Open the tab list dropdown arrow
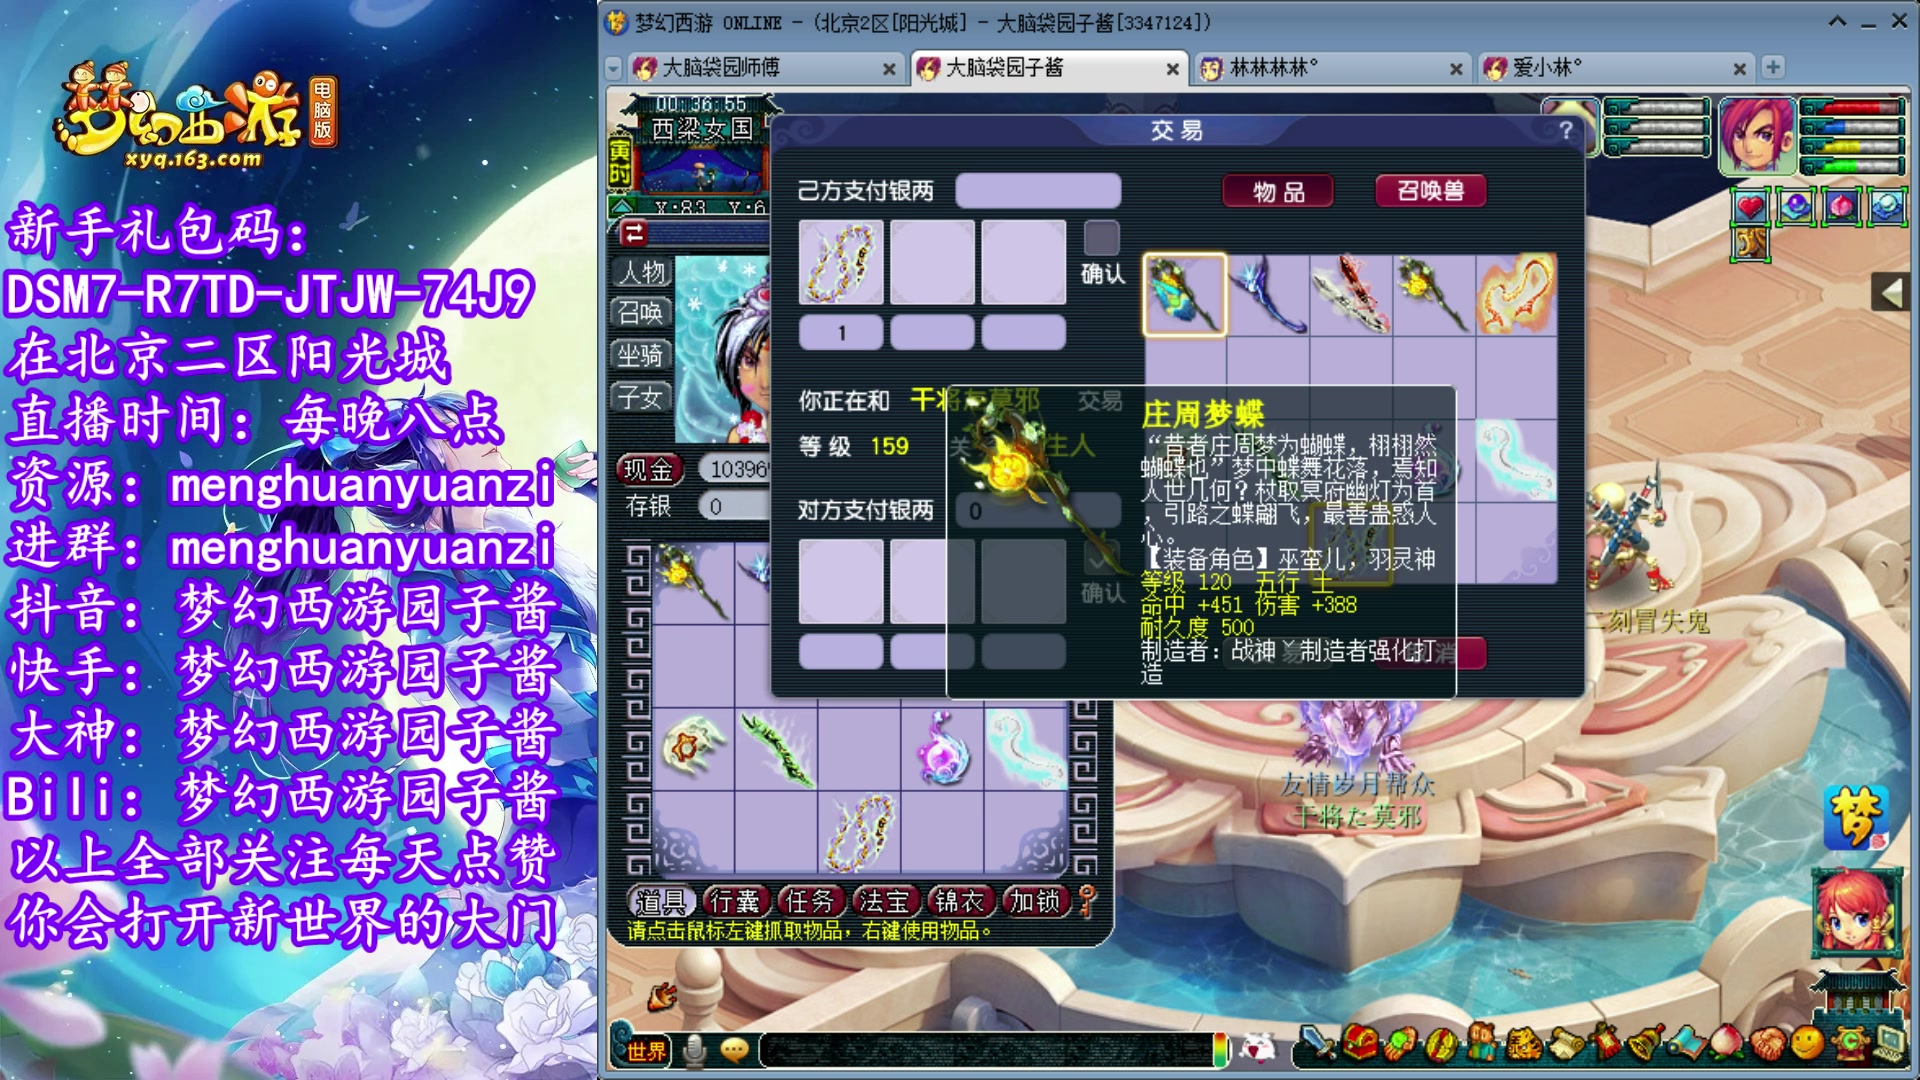1920x1080 pixels. pos(614,68)
